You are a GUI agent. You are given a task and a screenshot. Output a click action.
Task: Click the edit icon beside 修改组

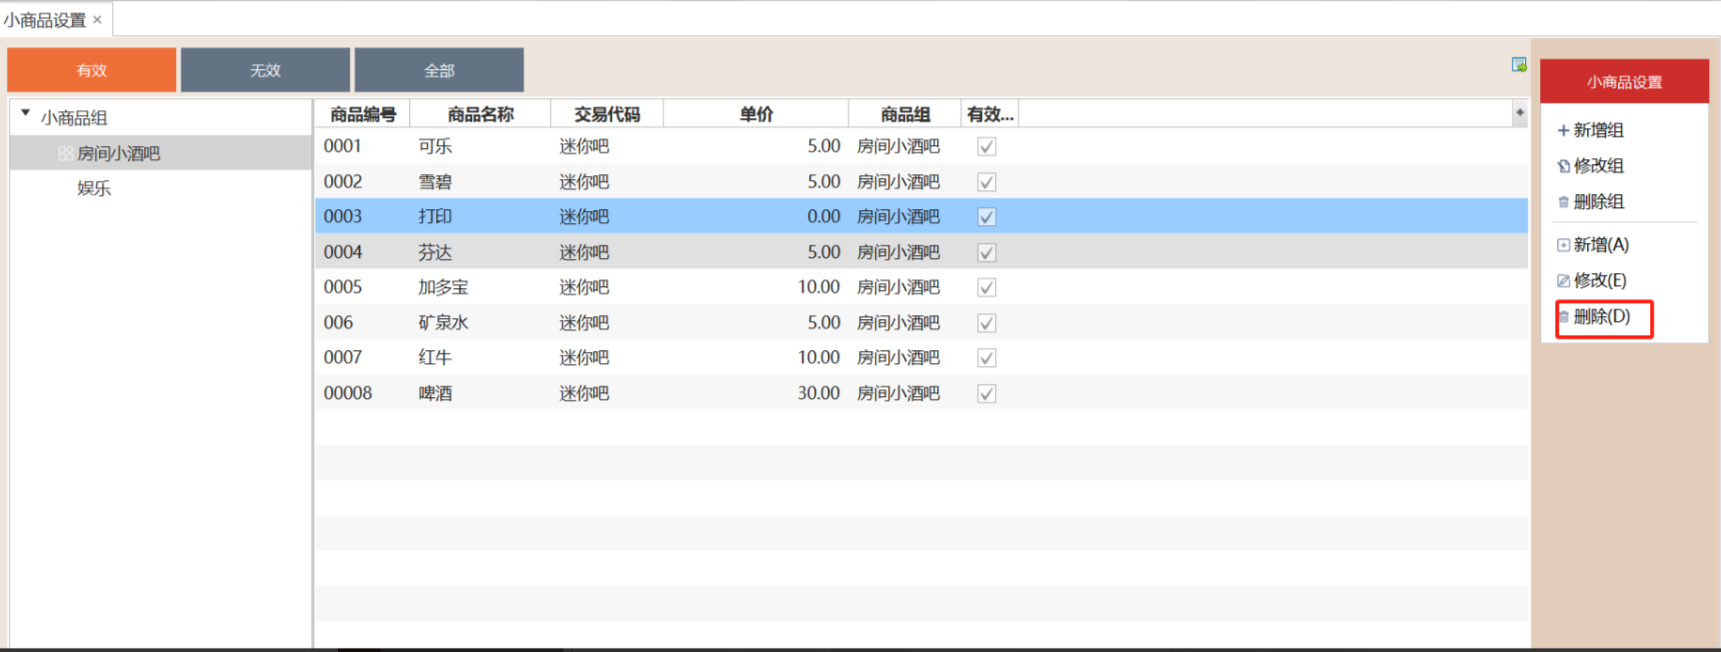coord(1563,166)
